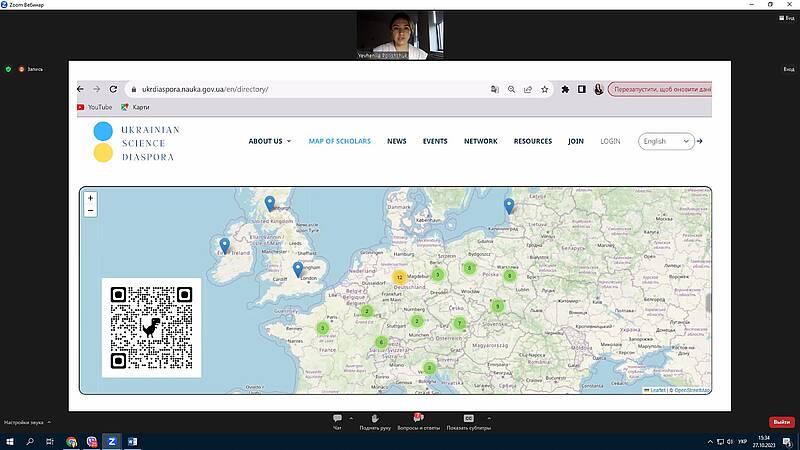Image resolution: width=800 pixels, height=450 pixels.
Task: Click the green cluster in northern Italy
Action: click(430, 368)
